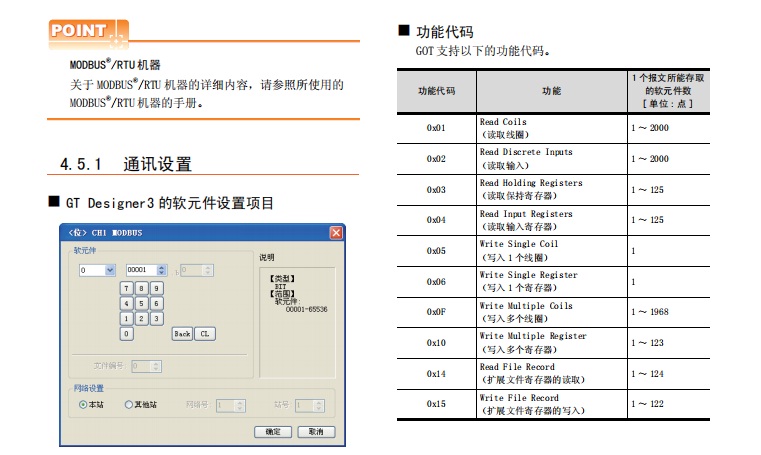Select the 其他站 radio option
Image resolution: width=761 pixels, height=455 pixels.
click(x=129, y=405)
